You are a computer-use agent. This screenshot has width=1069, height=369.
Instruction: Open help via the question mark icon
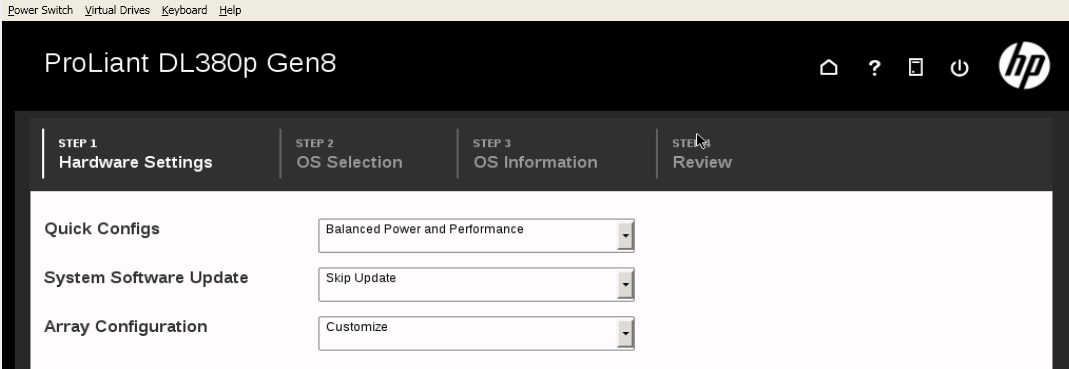coord(874,68)
